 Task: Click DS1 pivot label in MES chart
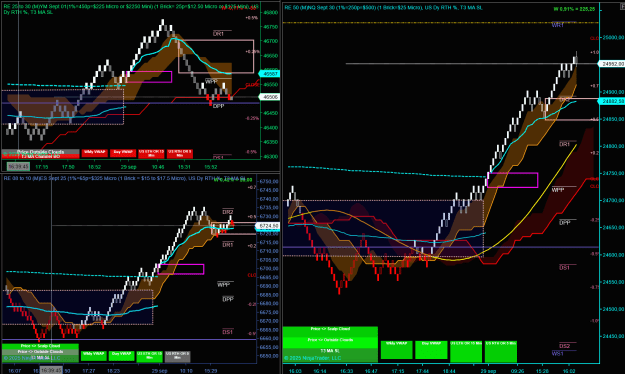point(228,332)
